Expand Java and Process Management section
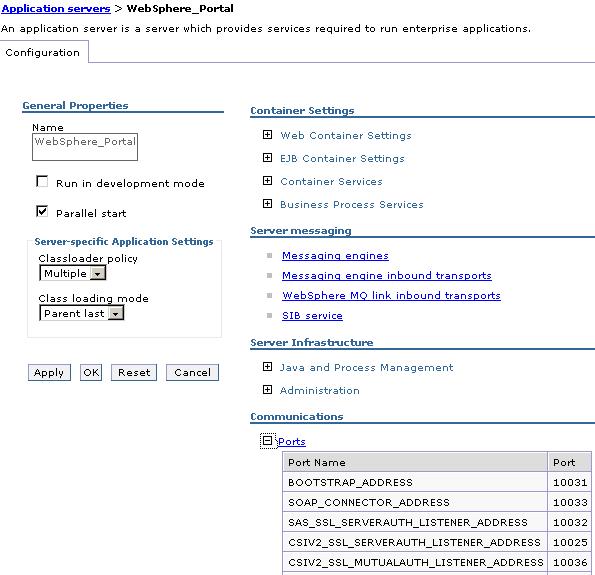The image size is (595, 575). [x=267, y=367]
